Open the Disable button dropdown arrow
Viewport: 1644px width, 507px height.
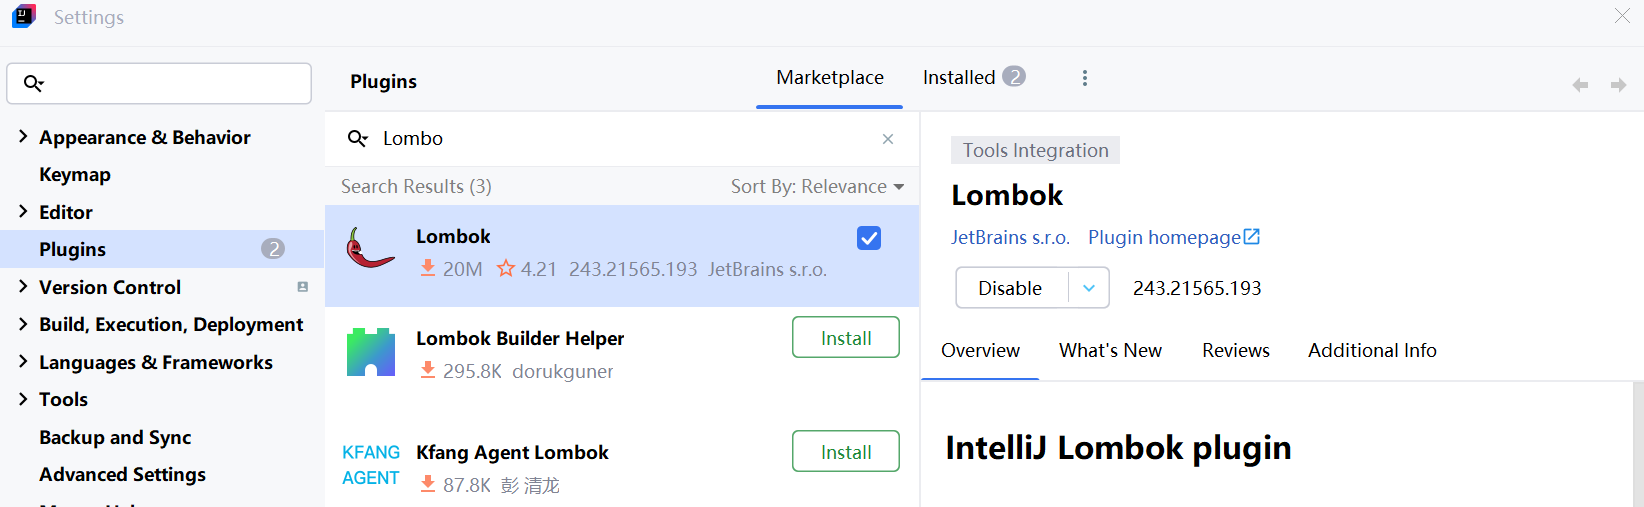[x=1089, y=288]
